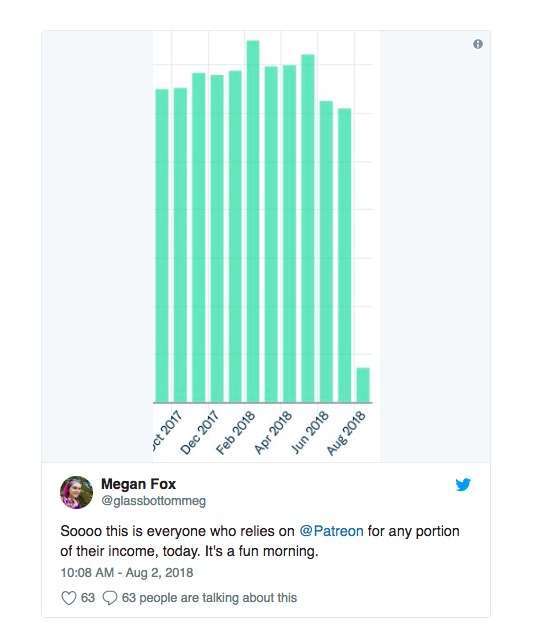The height and width of the screenshot is (638, 543).
Task: Like the tweet with the heart icon
Action: click(69, 598)
